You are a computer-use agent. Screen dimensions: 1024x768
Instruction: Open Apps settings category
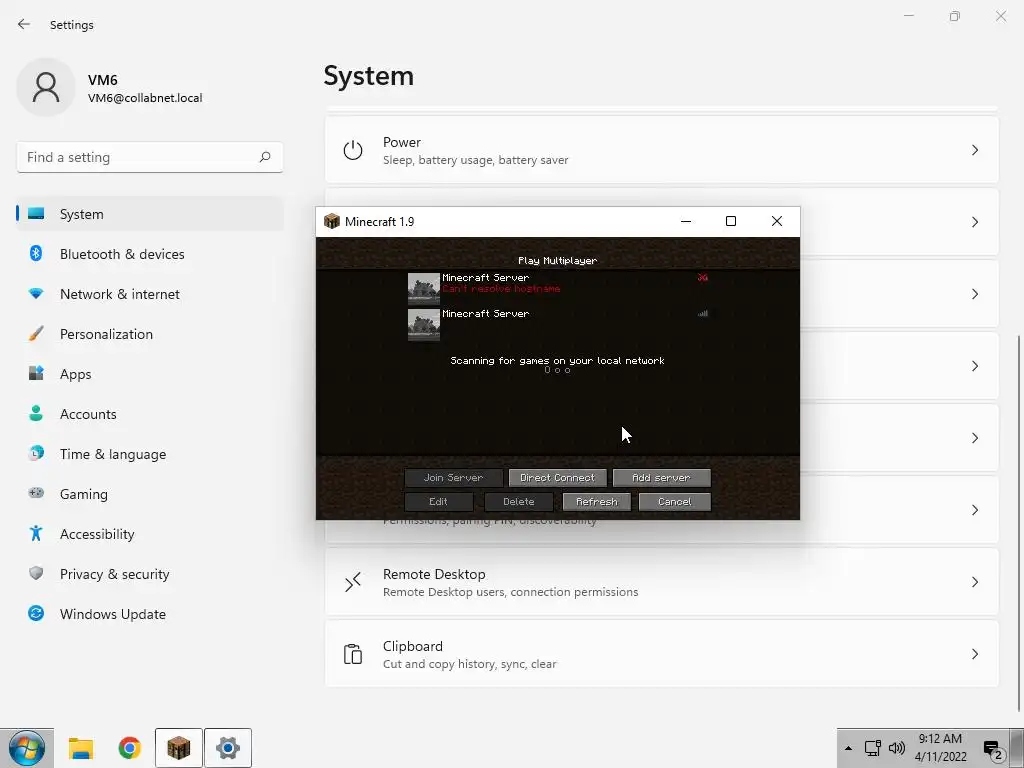coord(150,374)
